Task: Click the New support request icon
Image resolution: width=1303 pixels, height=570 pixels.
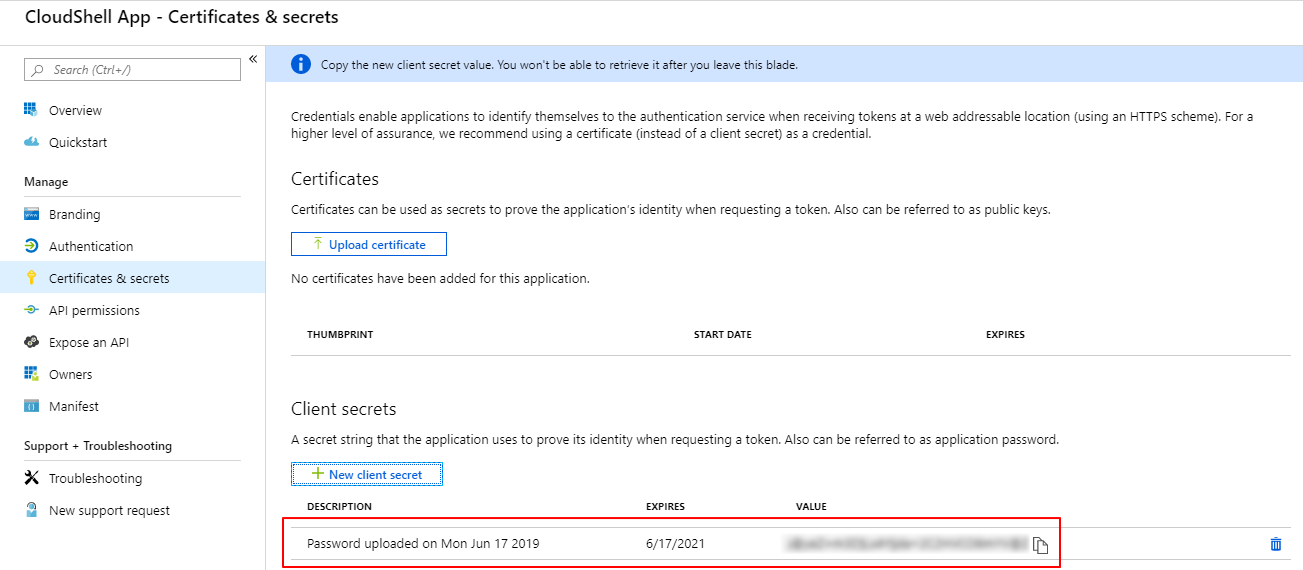Action: click(x=31, y=510)
